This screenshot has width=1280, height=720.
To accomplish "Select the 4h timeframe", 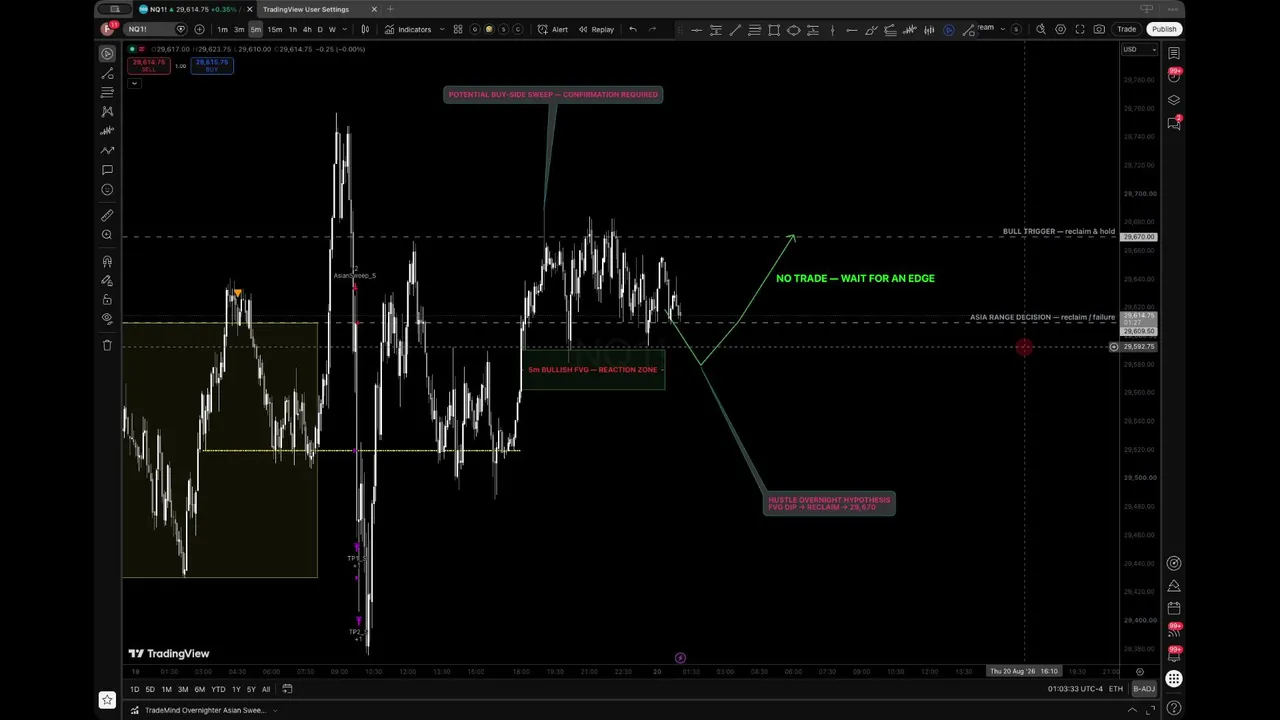I will coord(307,29).
